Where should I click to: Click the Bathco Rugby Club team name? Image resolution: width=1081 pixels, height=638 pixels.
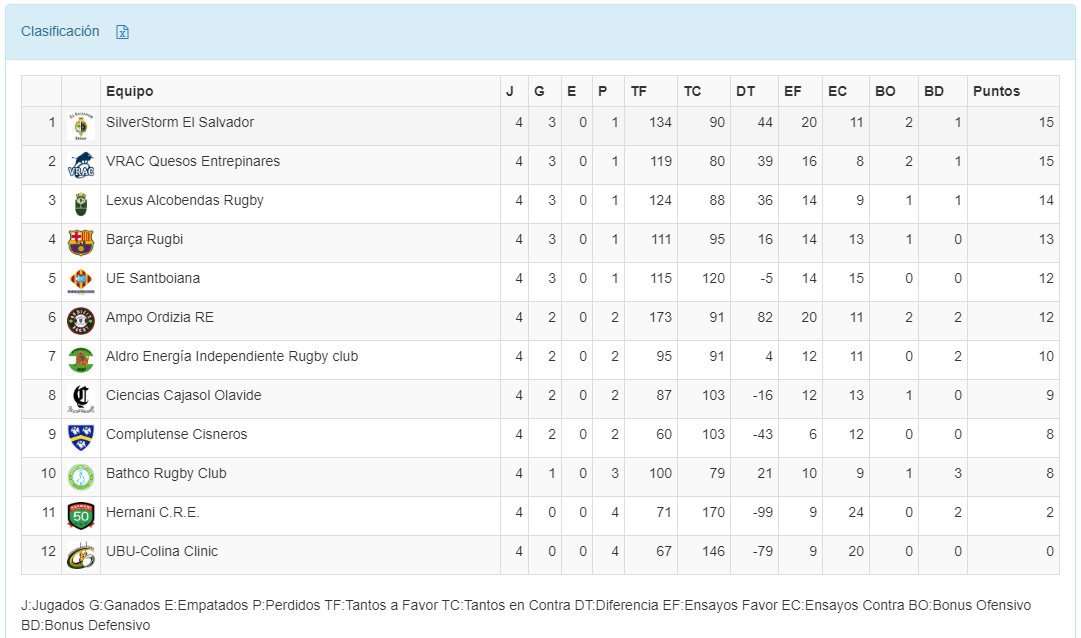pyautogui.click(x=166, y=474)
